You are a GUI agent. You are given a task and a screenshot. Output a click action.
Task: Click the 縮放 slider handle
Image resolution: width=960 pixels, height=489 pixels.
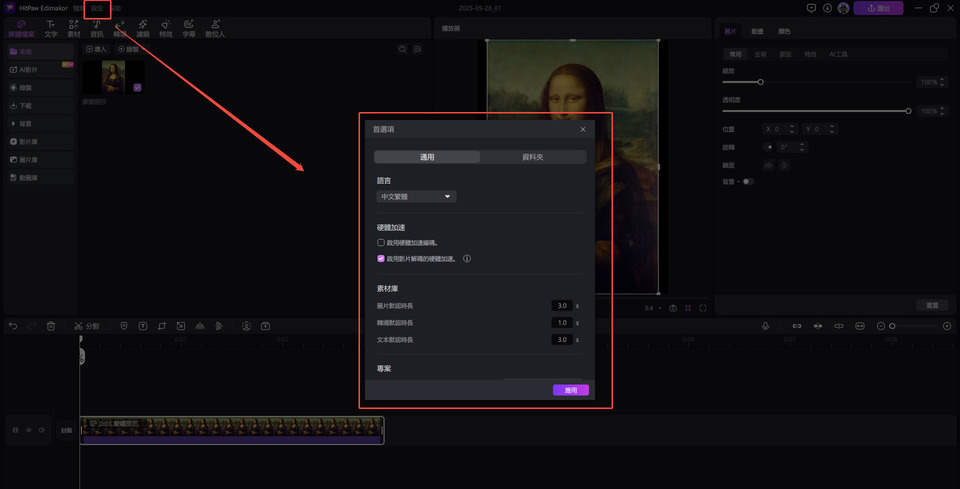[x=760, y=82]
